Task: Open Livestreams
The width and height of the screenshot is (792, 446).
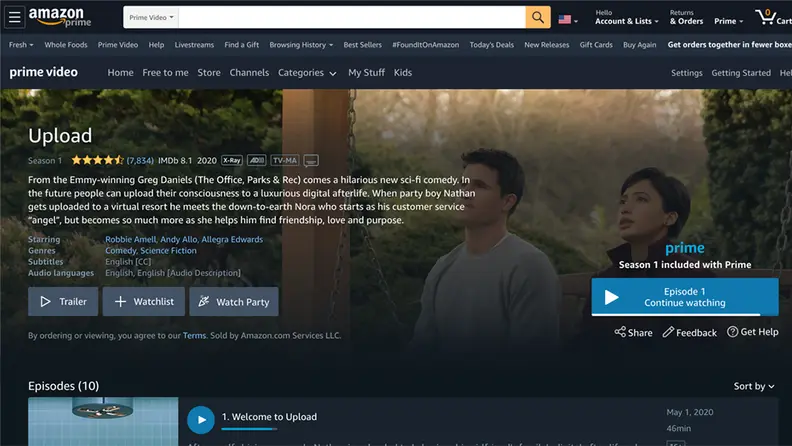Action: [x=194, y=45]
